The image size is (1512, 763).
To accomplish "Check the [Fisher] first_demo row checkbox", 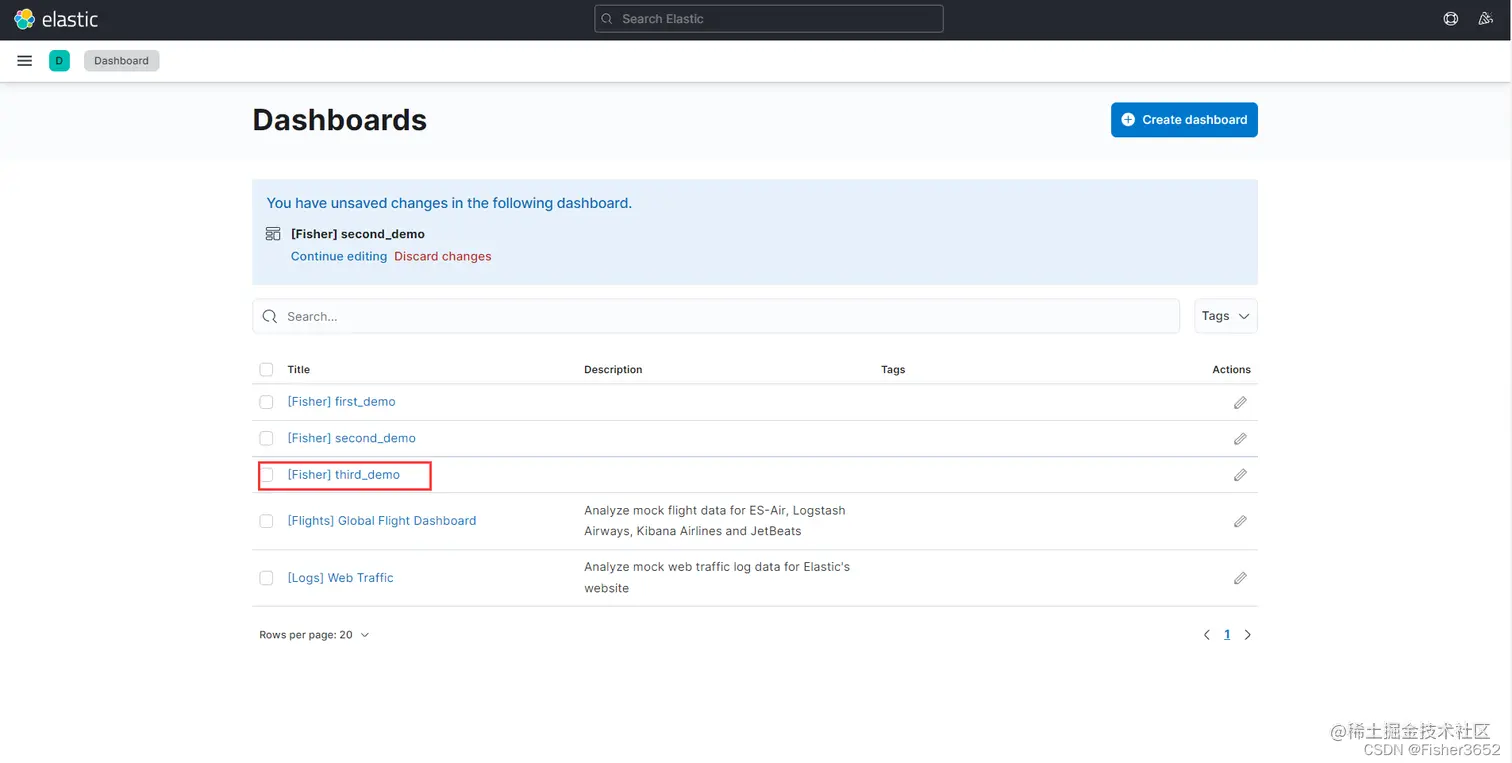I will click(x=266, y=402).
